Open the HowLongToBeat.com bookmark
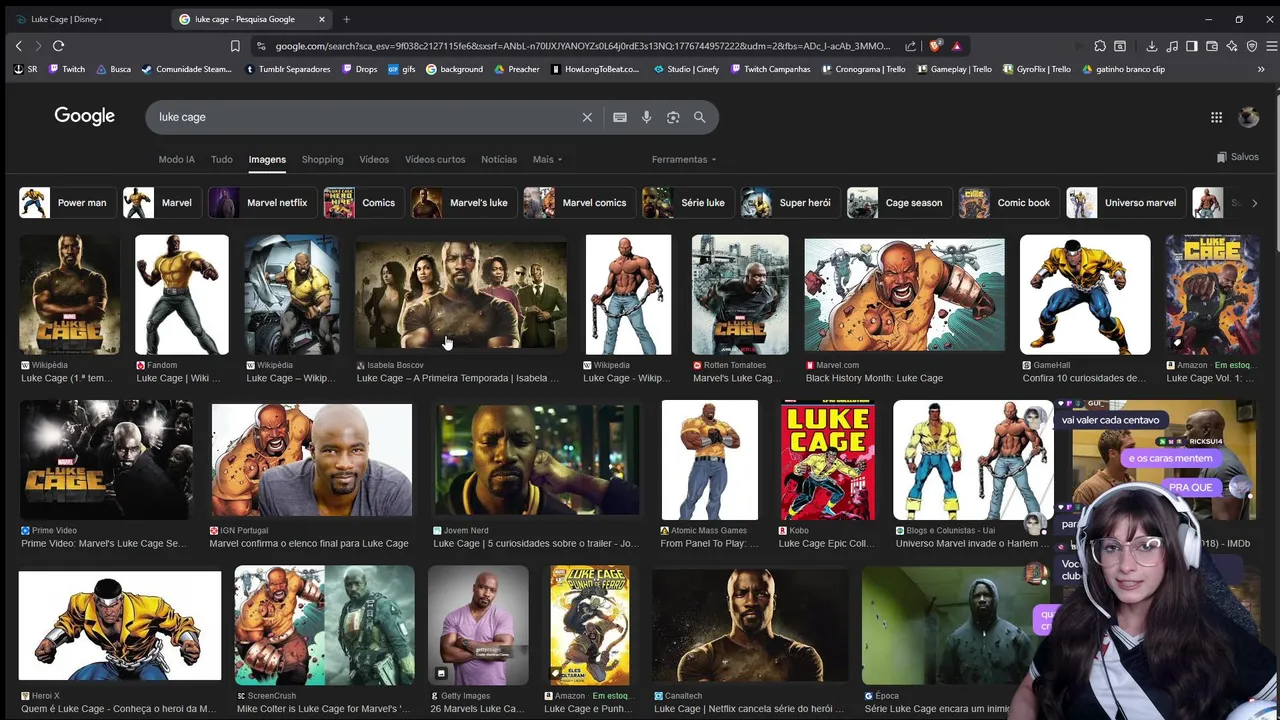This screenshot has width=1280, height=720. tap(595, 69)
